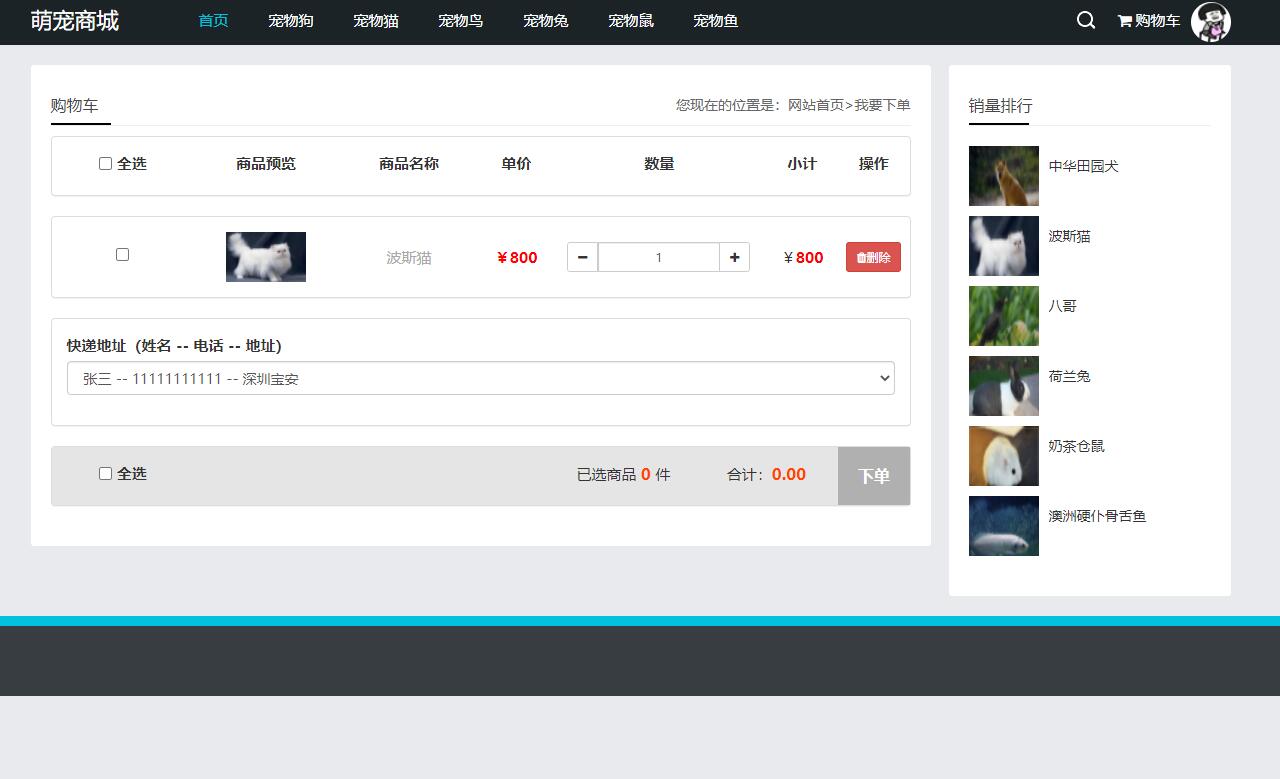Image resolution: width=1280 pixels, height=779 pixels.
Task: Click the user avatar in top-right corner
Action: (x=1211, y=22)
